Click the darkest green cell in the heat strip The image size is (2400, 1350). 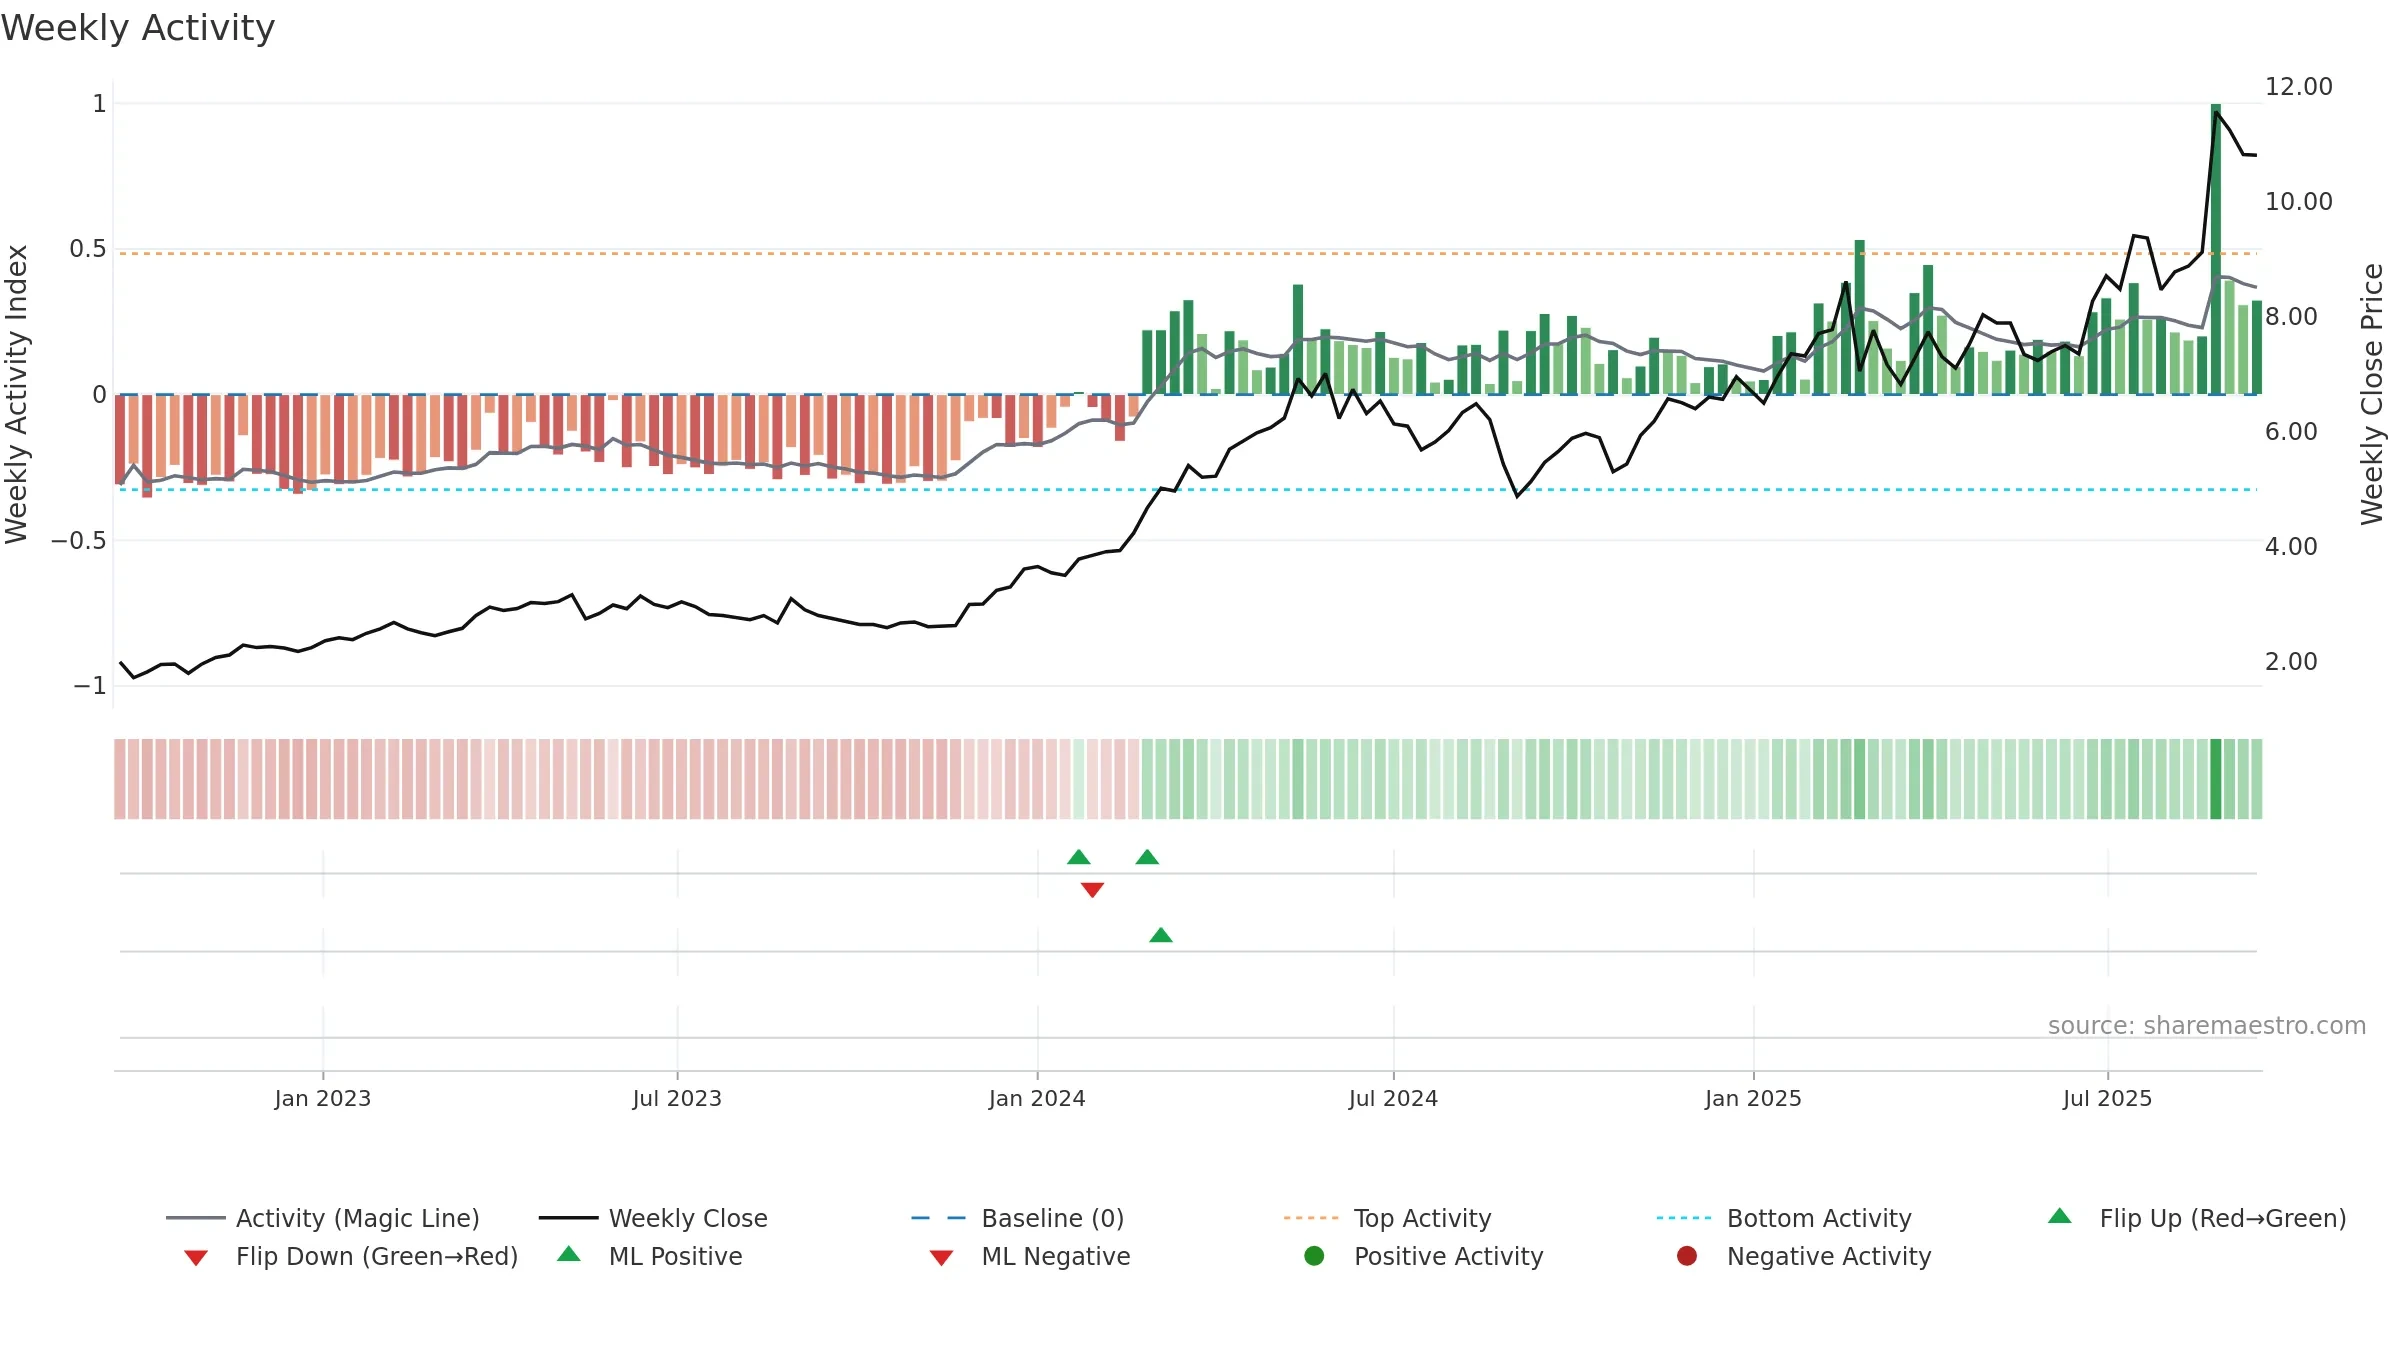click(x=2216, y=779)
